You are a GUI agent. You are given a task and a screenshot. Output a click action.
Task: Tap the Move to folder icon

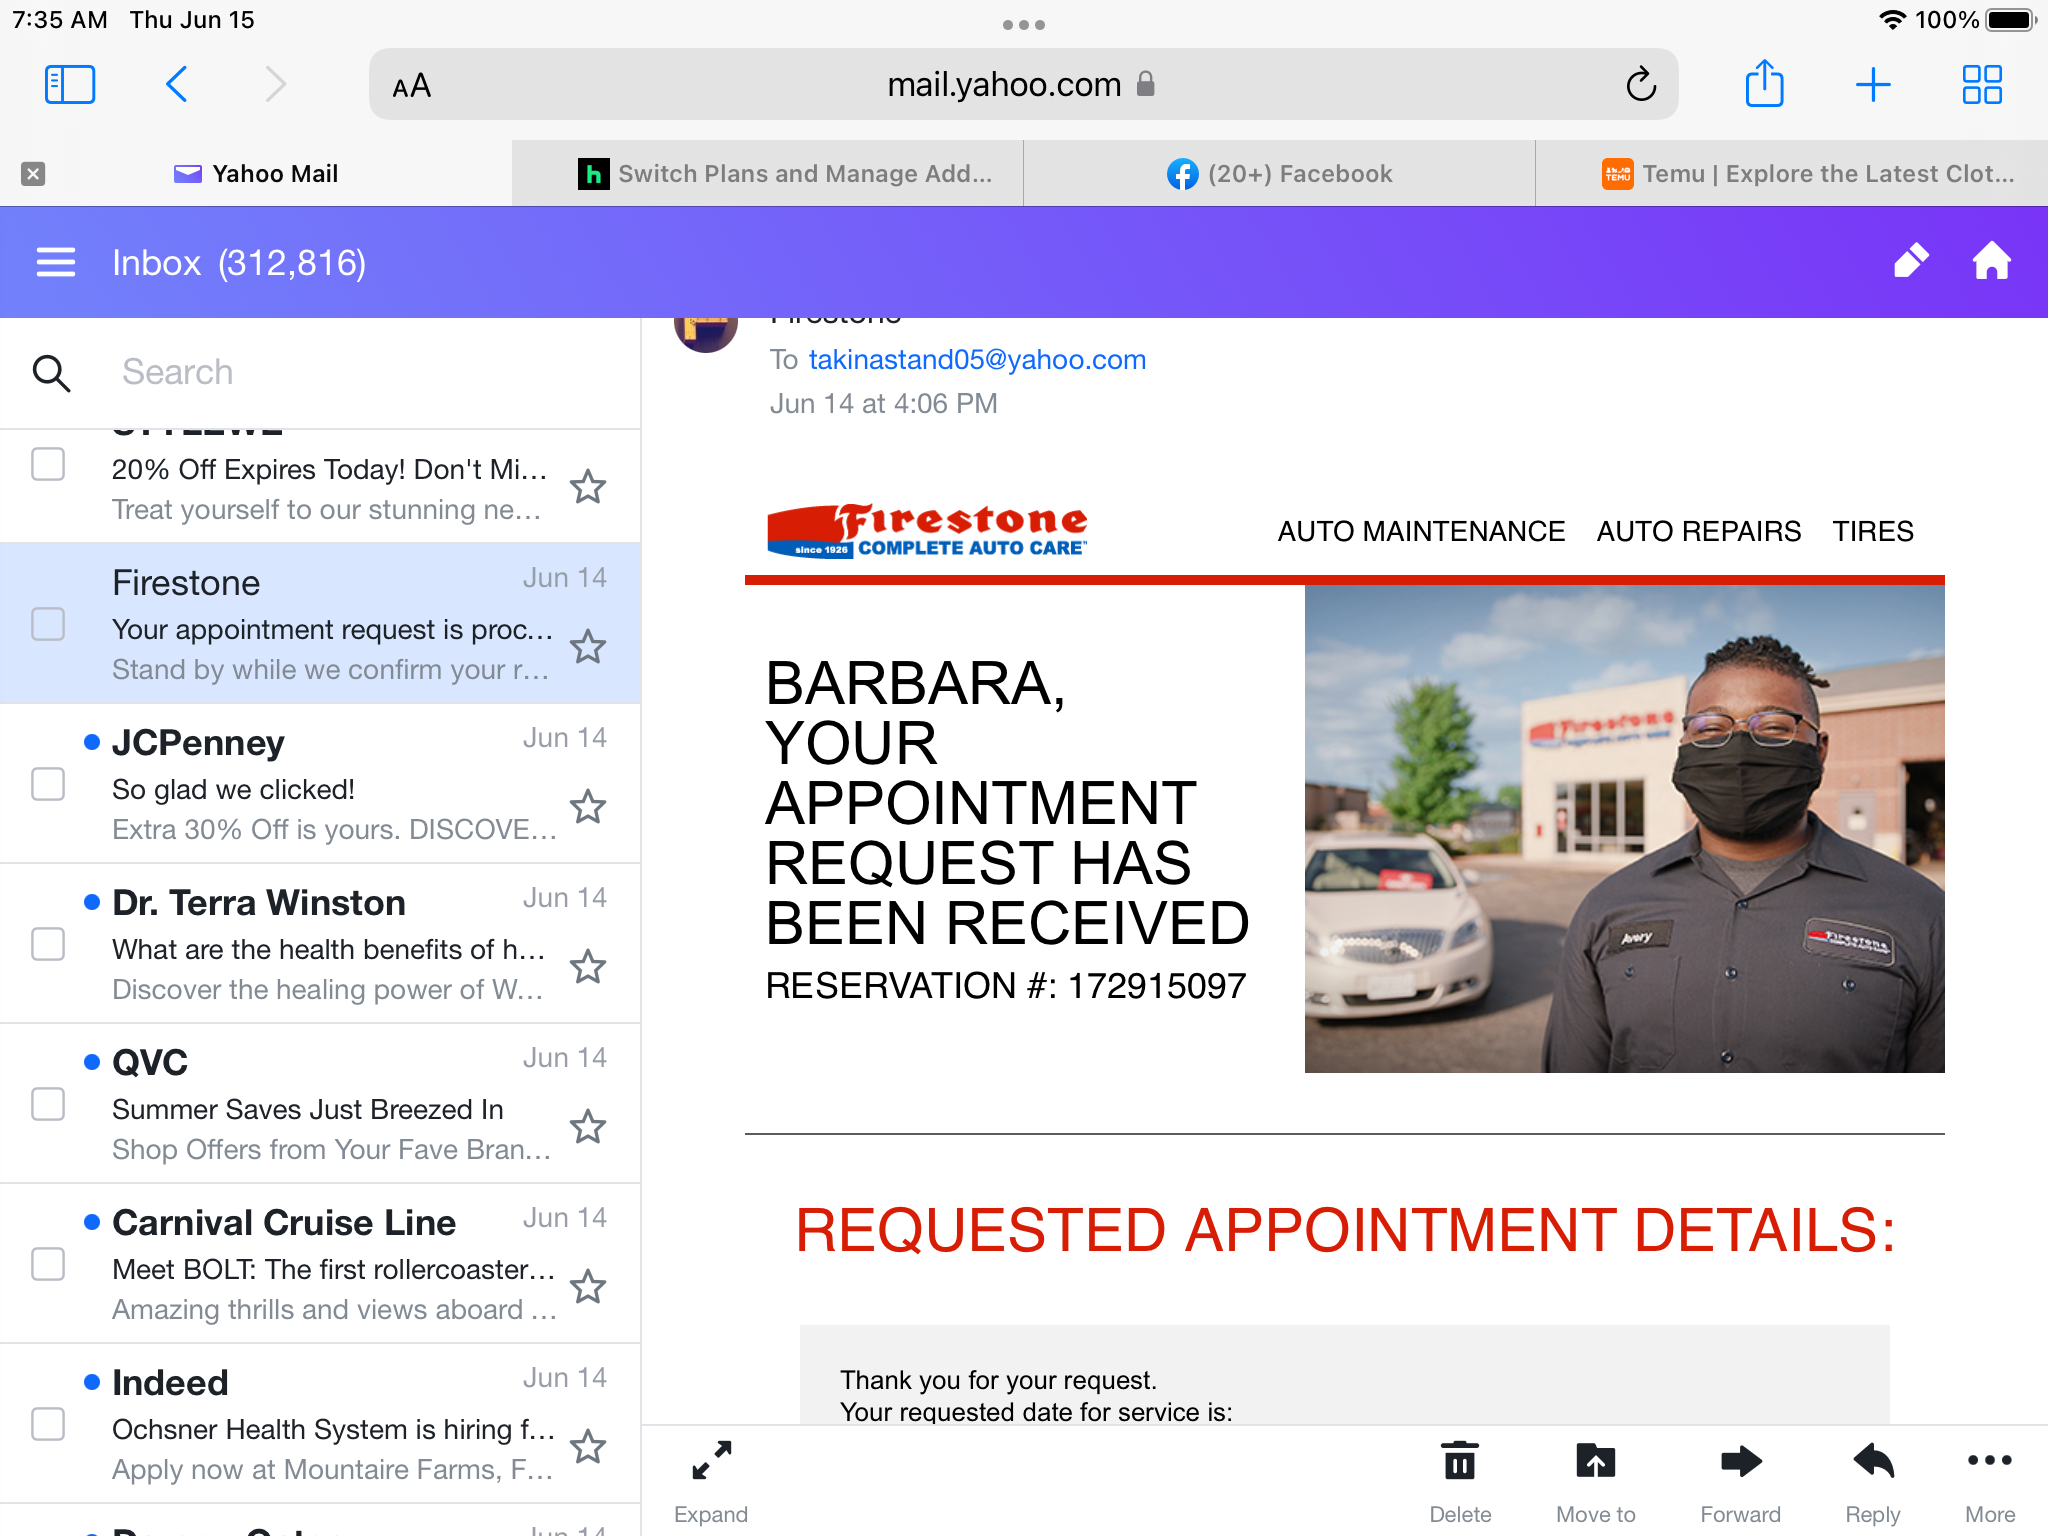pyautogui.click(x=1596, y=1462)
